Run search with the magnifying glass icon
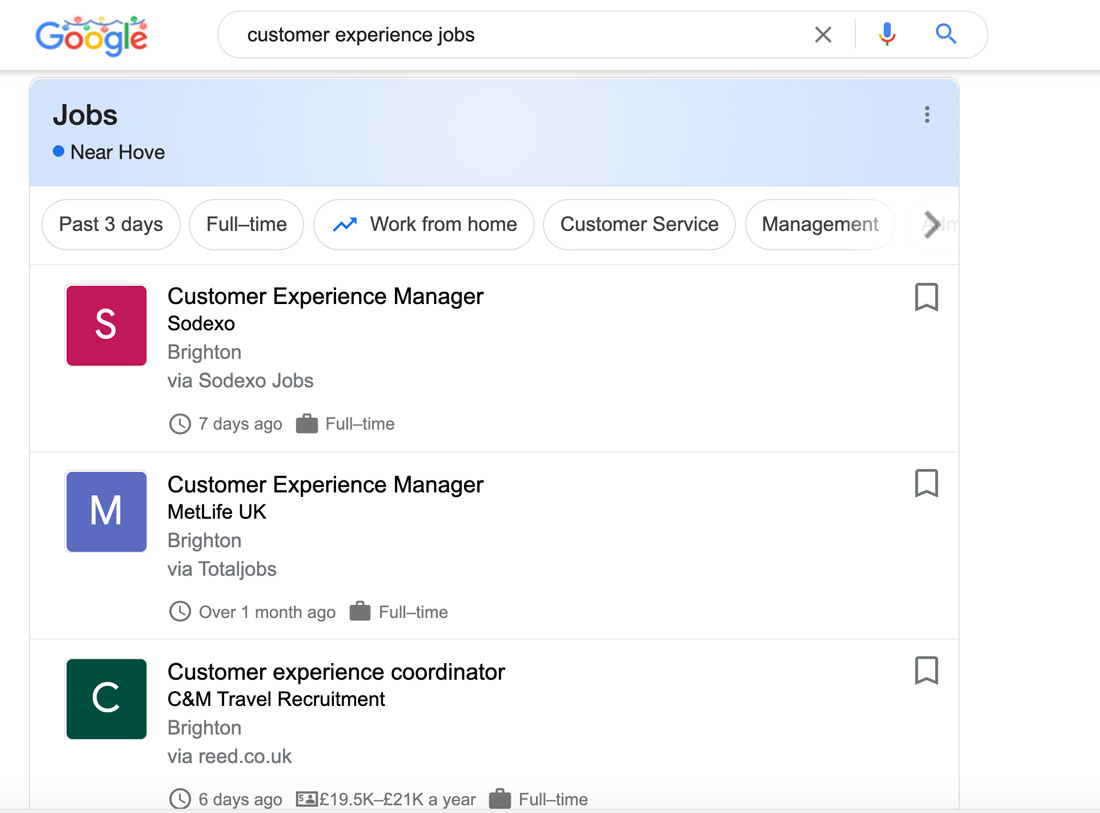Image resolution: width=1100 pixels, height=813 pixels. [x=946, y=34]
